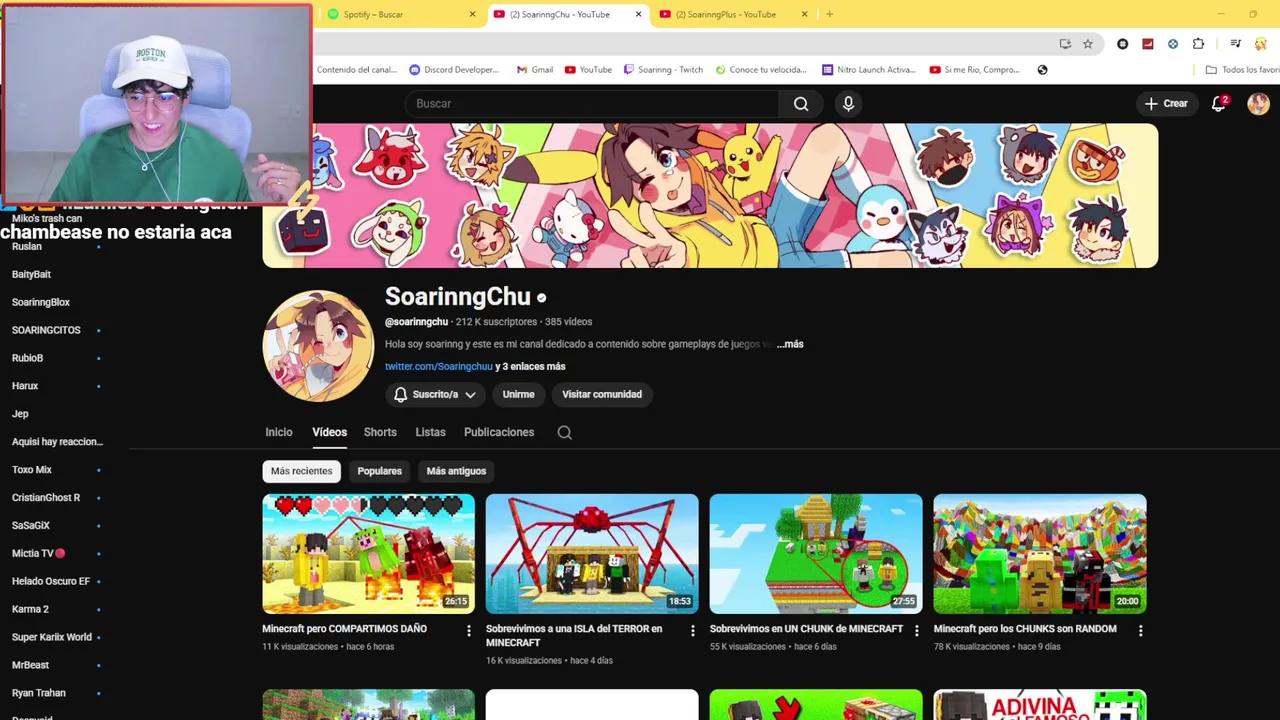
Task: Open the media control icon in the browser toolbar
Action: pyautogui.click(x=1235, y=44)
